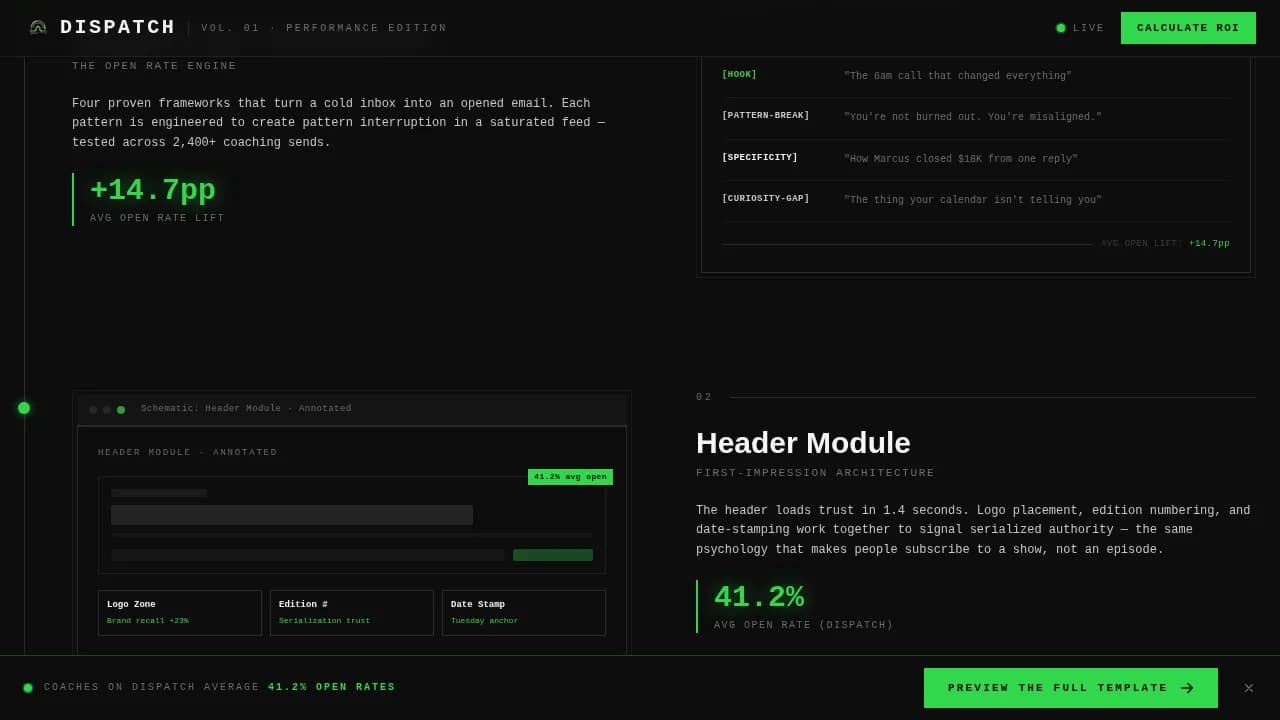1280x720 pixels.
Task: Click the Header Module heading
Action: [803, 443]
